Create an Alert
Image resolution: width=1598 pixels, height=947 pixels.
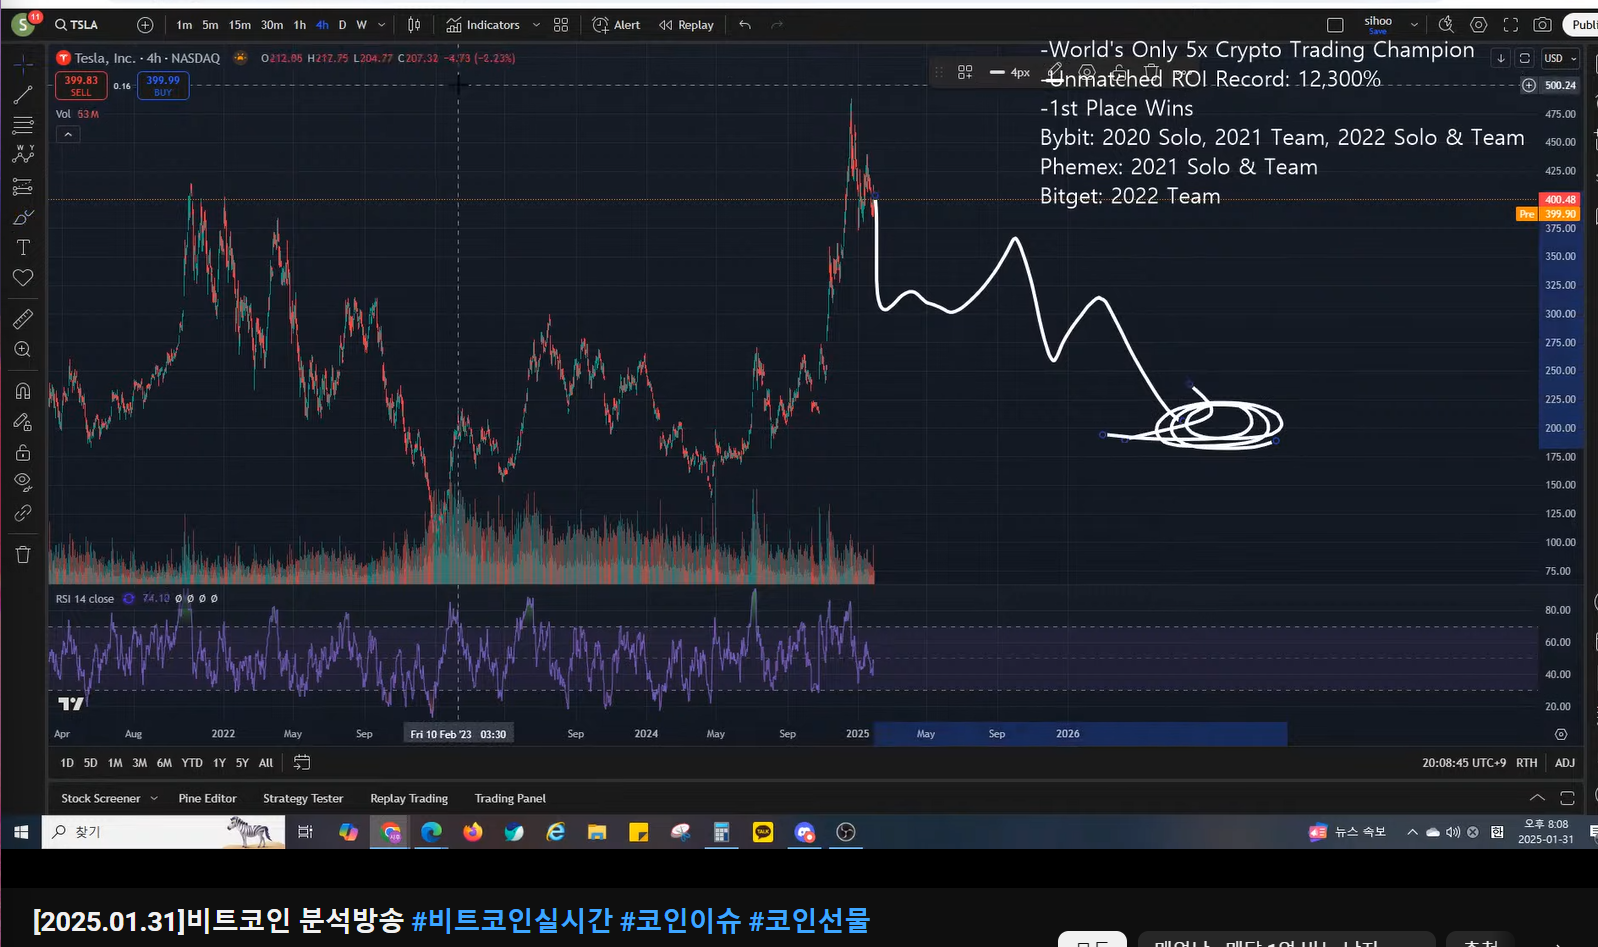coord(616,25)
